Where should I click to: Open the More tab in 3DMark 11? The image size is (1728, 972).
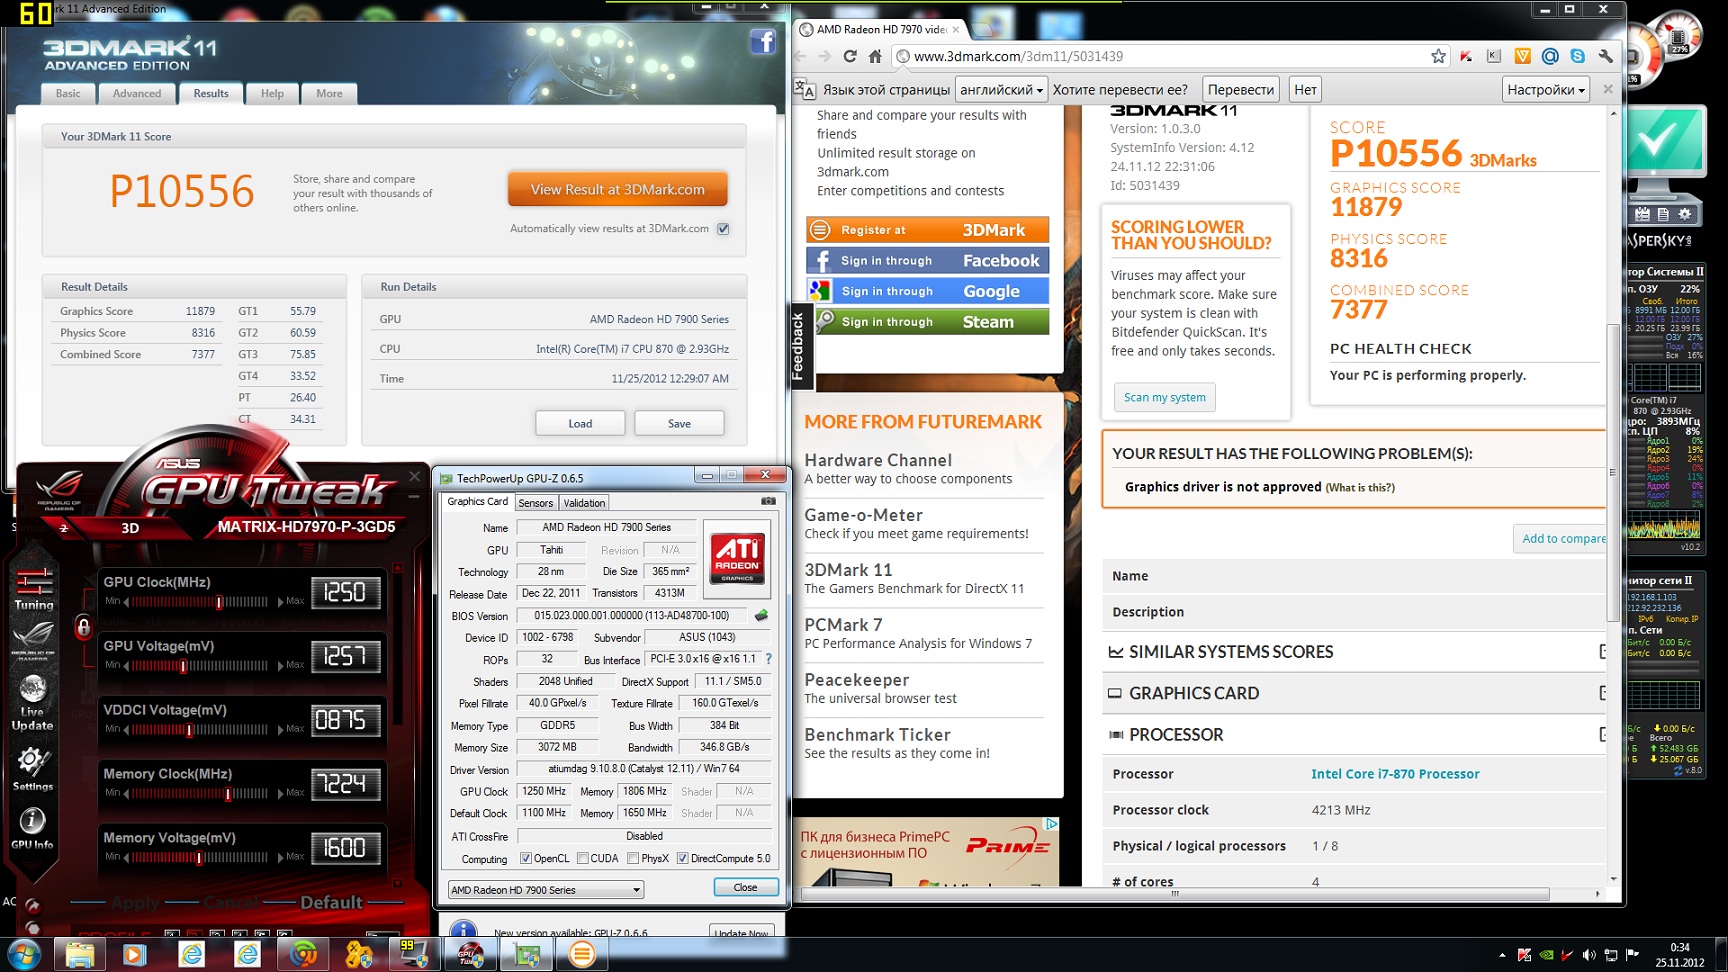329,94
